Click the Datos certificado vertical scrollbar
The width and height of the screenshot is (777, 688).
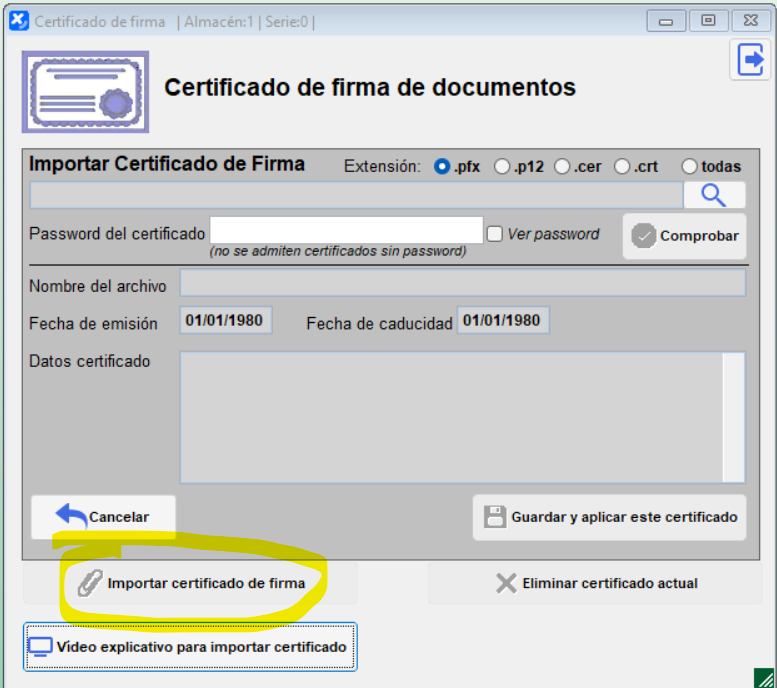pos(734,417)
